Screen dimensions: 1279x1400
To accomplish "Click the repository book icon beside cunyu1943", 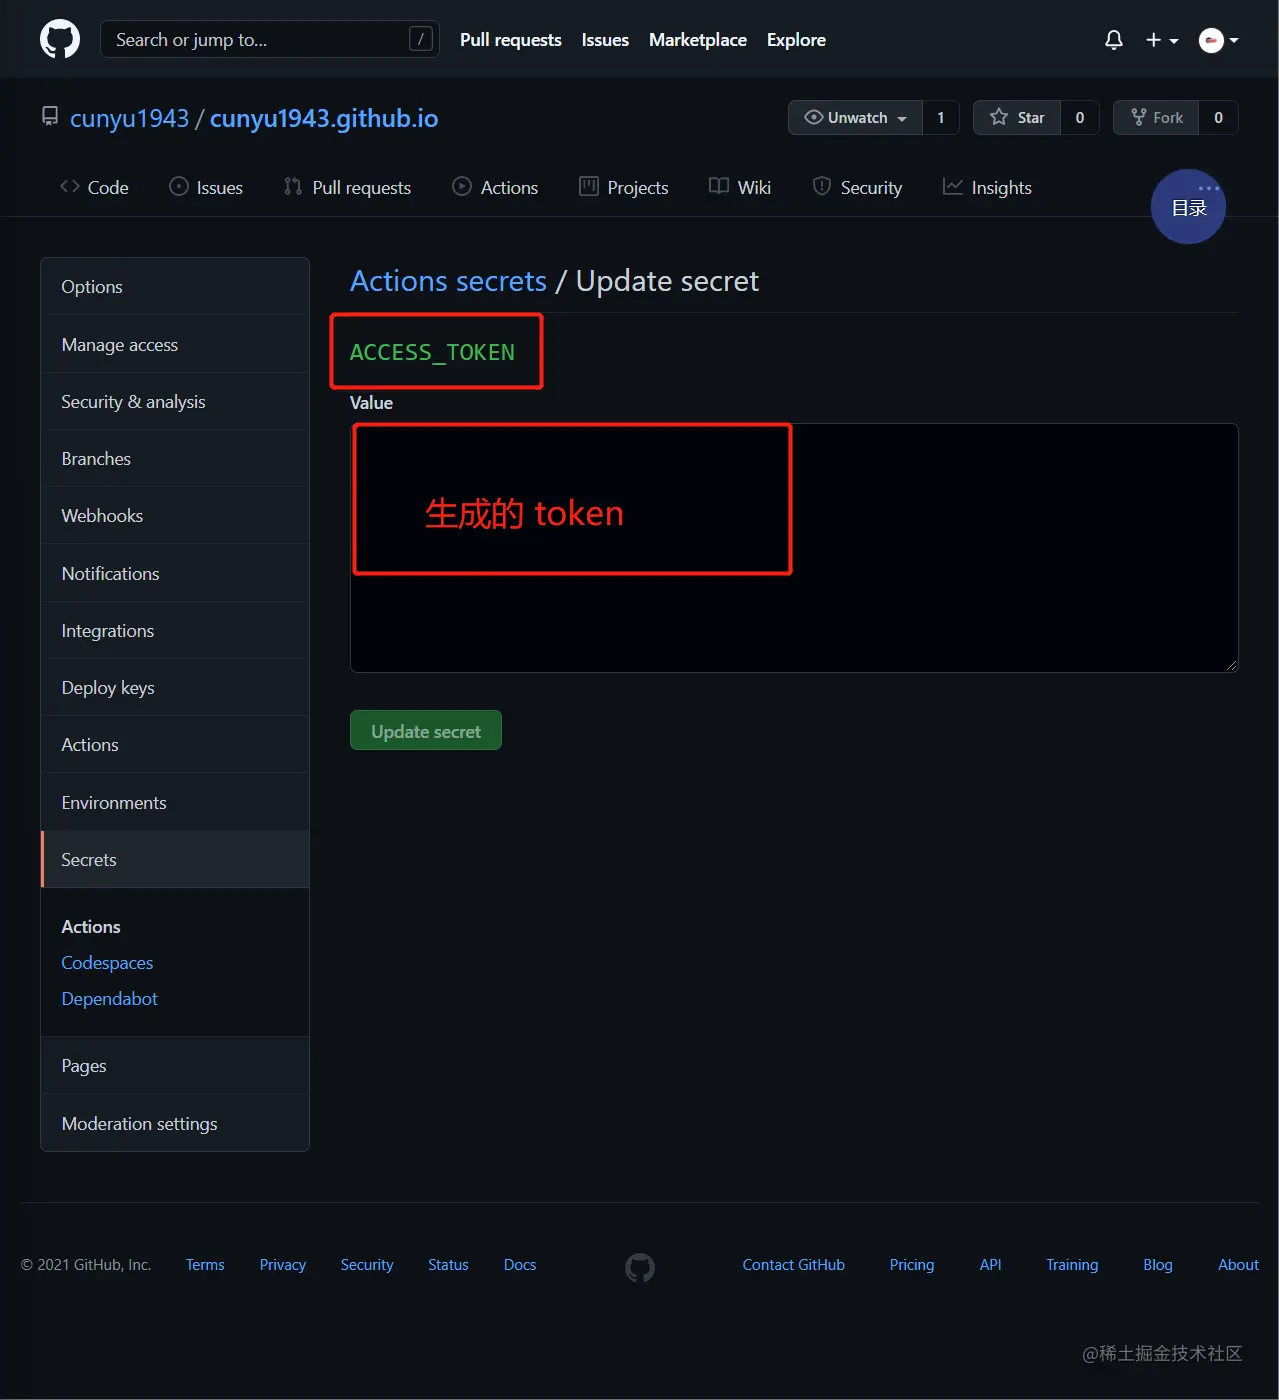I will coord(50,117).
